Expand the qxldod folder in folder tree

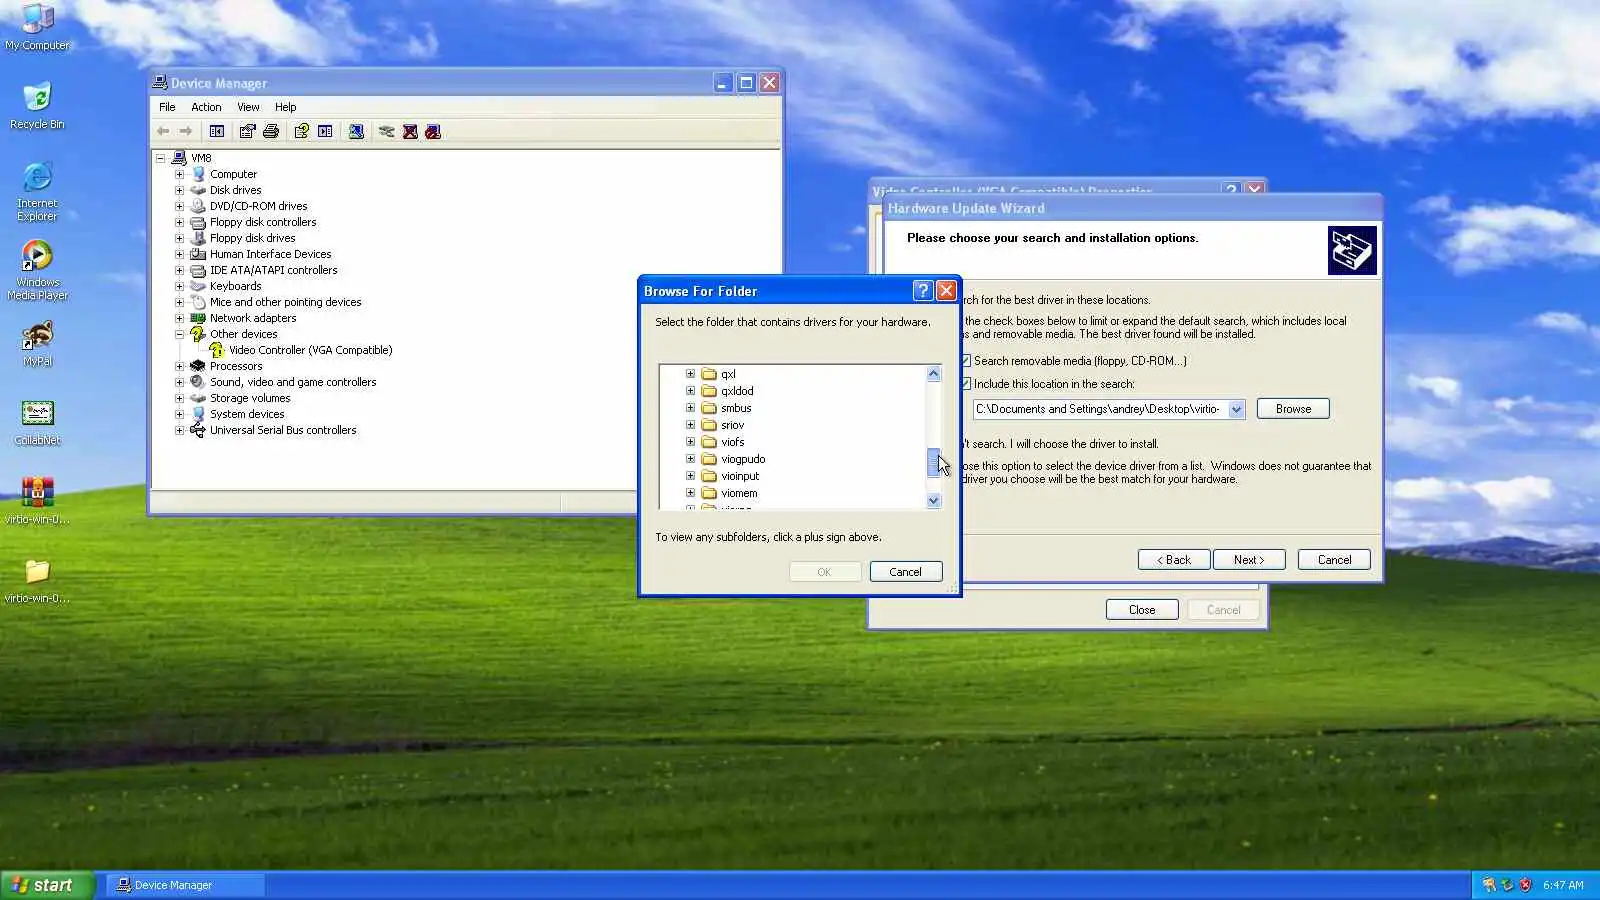(x=690, y=391)
